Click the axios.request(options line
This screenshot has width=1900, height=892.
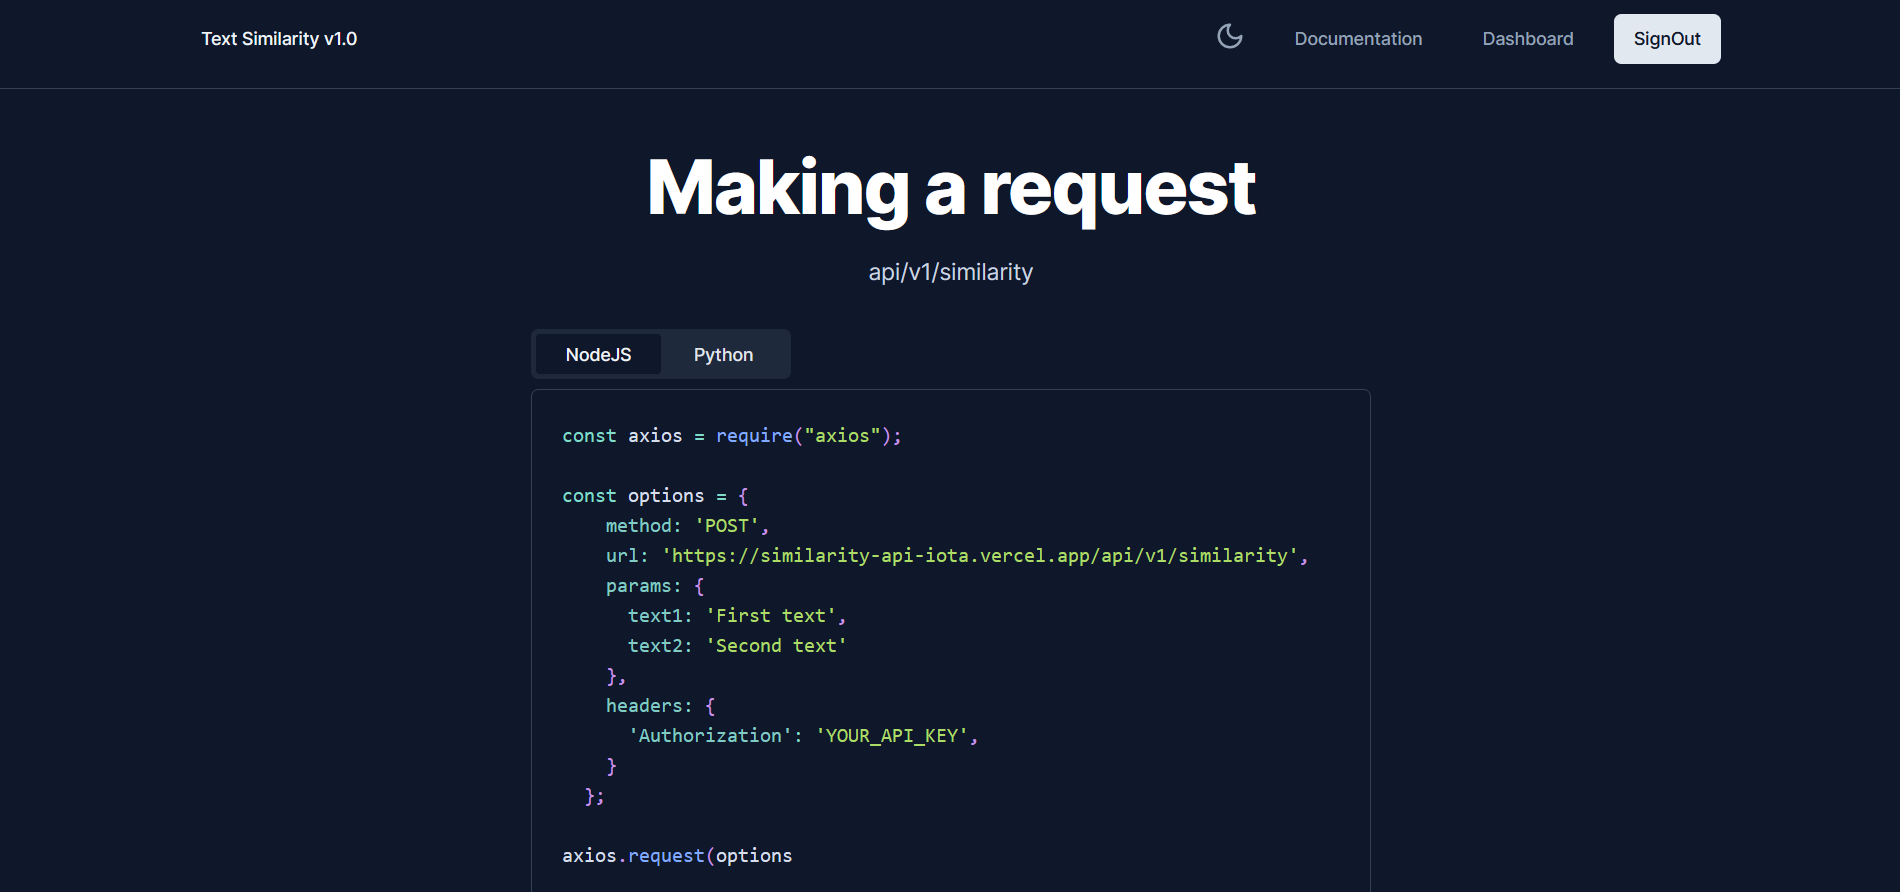(x=677, y=856)
